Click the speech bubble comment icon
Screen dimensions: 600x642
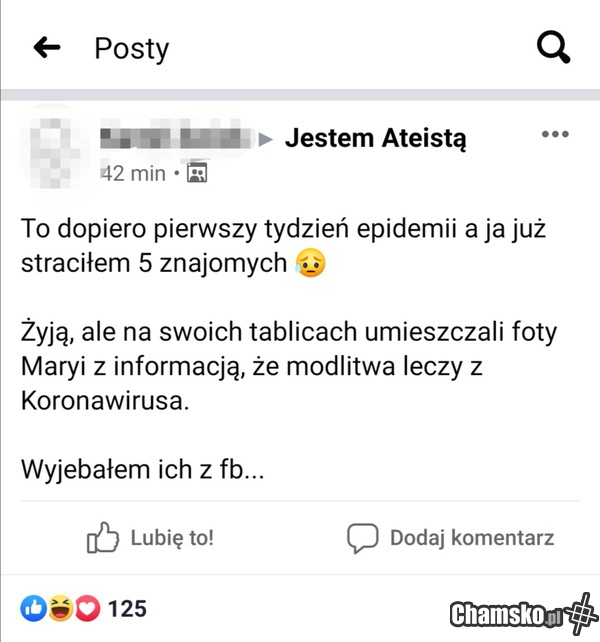362,538
